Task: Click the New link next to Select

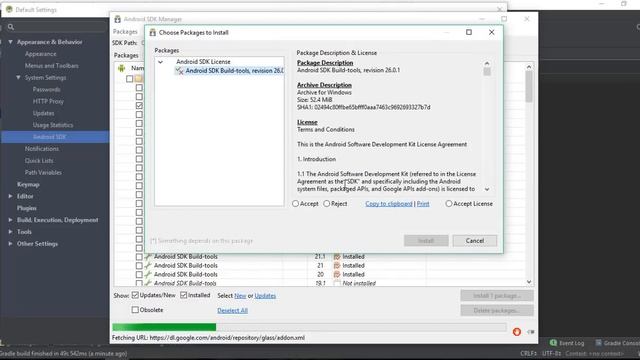Action: tap(240, 296)
